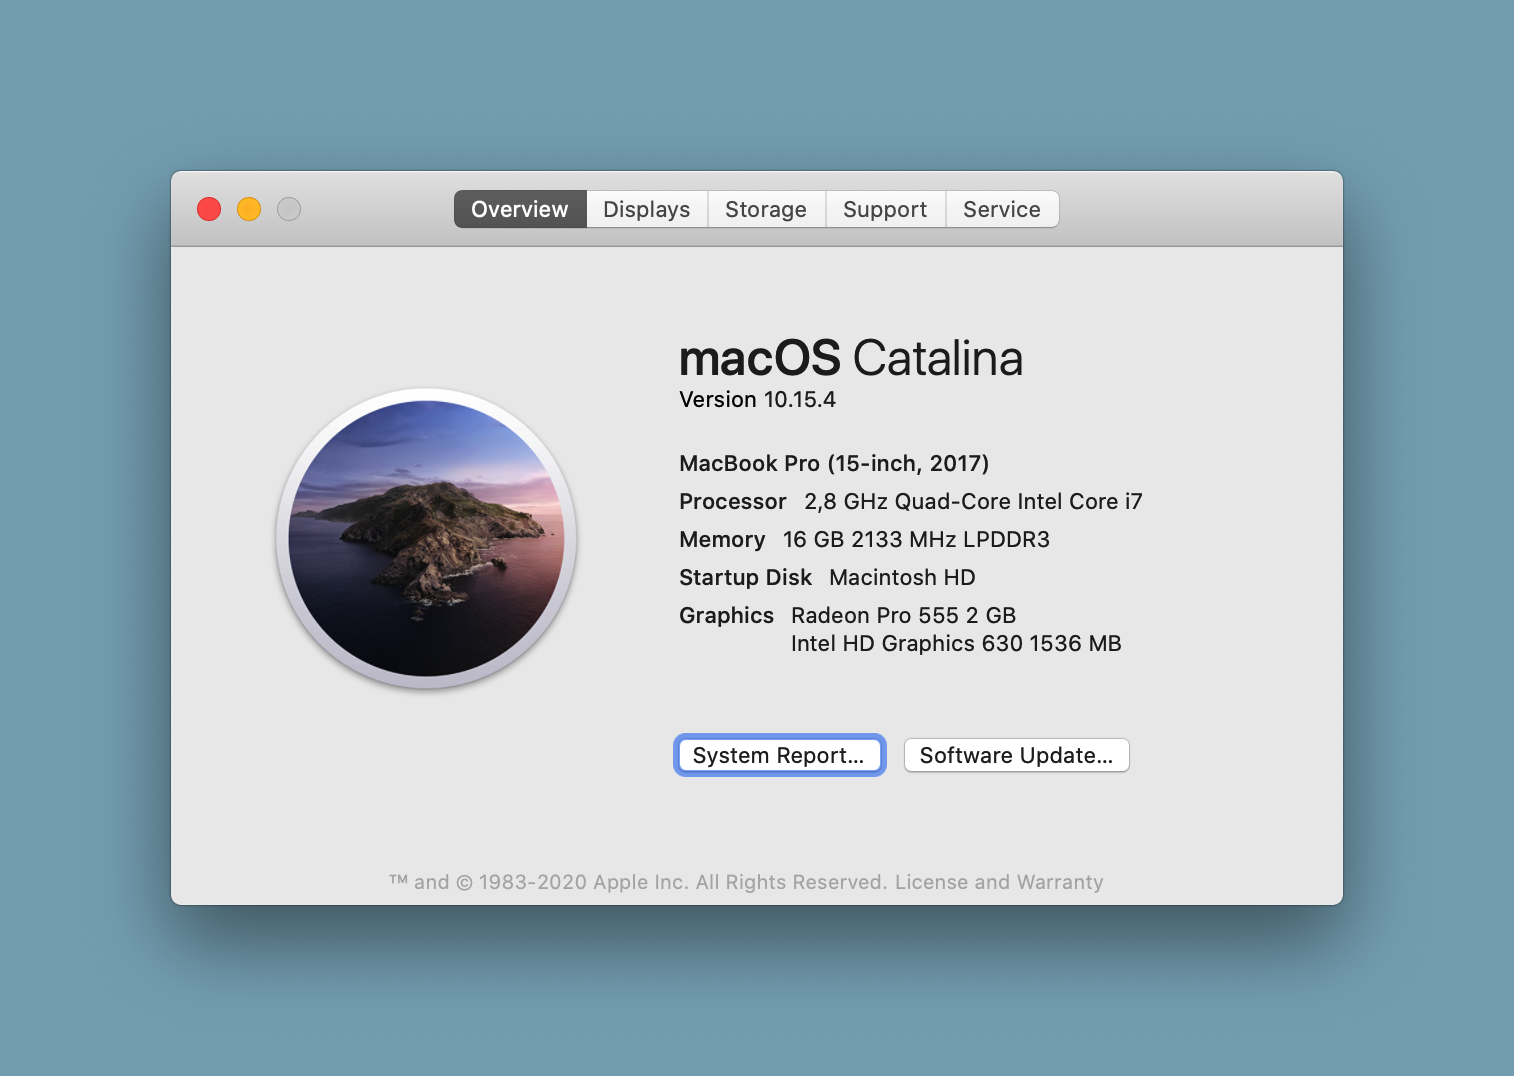Click the Radeon Pro 555 2 GB text

(903, 615)
